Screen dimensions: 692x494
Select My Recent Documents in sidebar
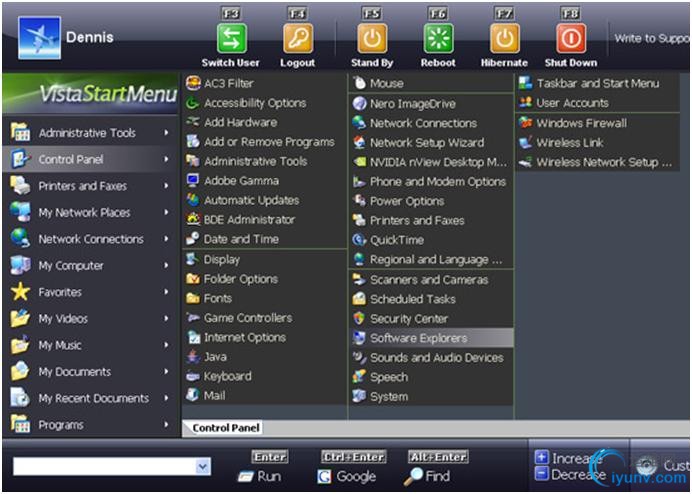(90, 398)
